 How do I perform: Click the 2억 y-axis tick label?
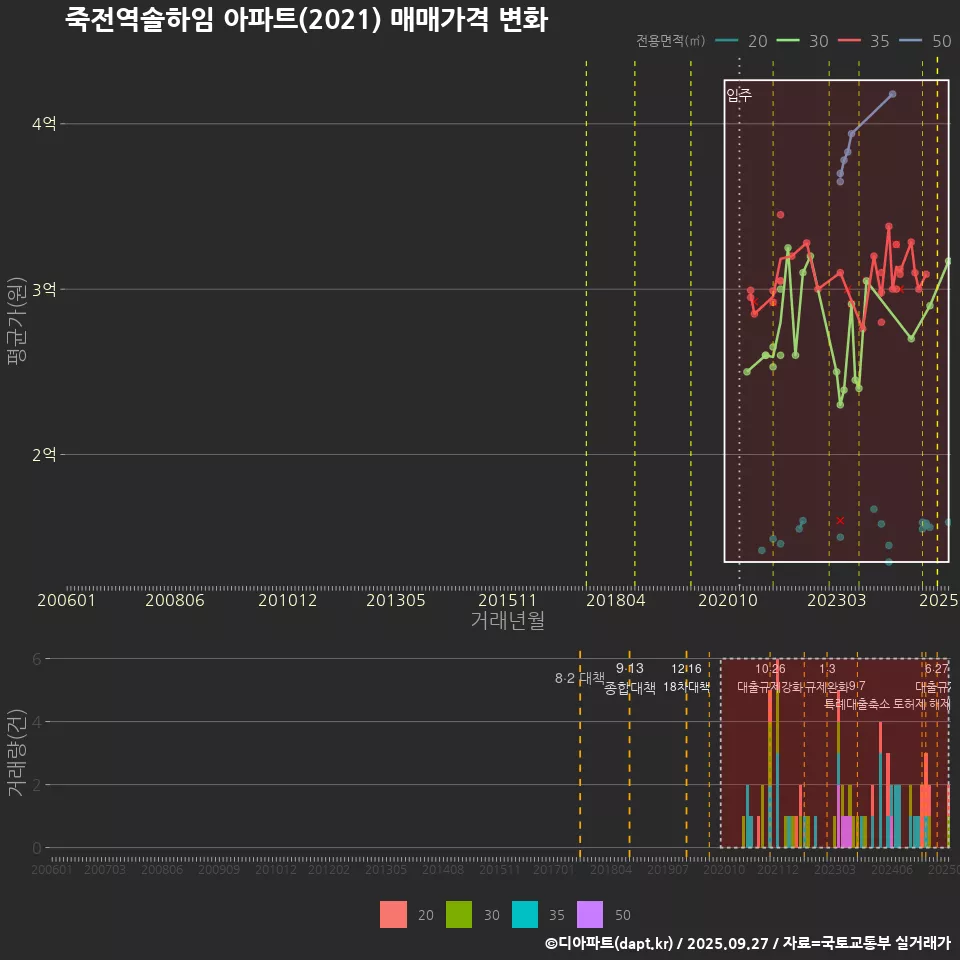43,454
